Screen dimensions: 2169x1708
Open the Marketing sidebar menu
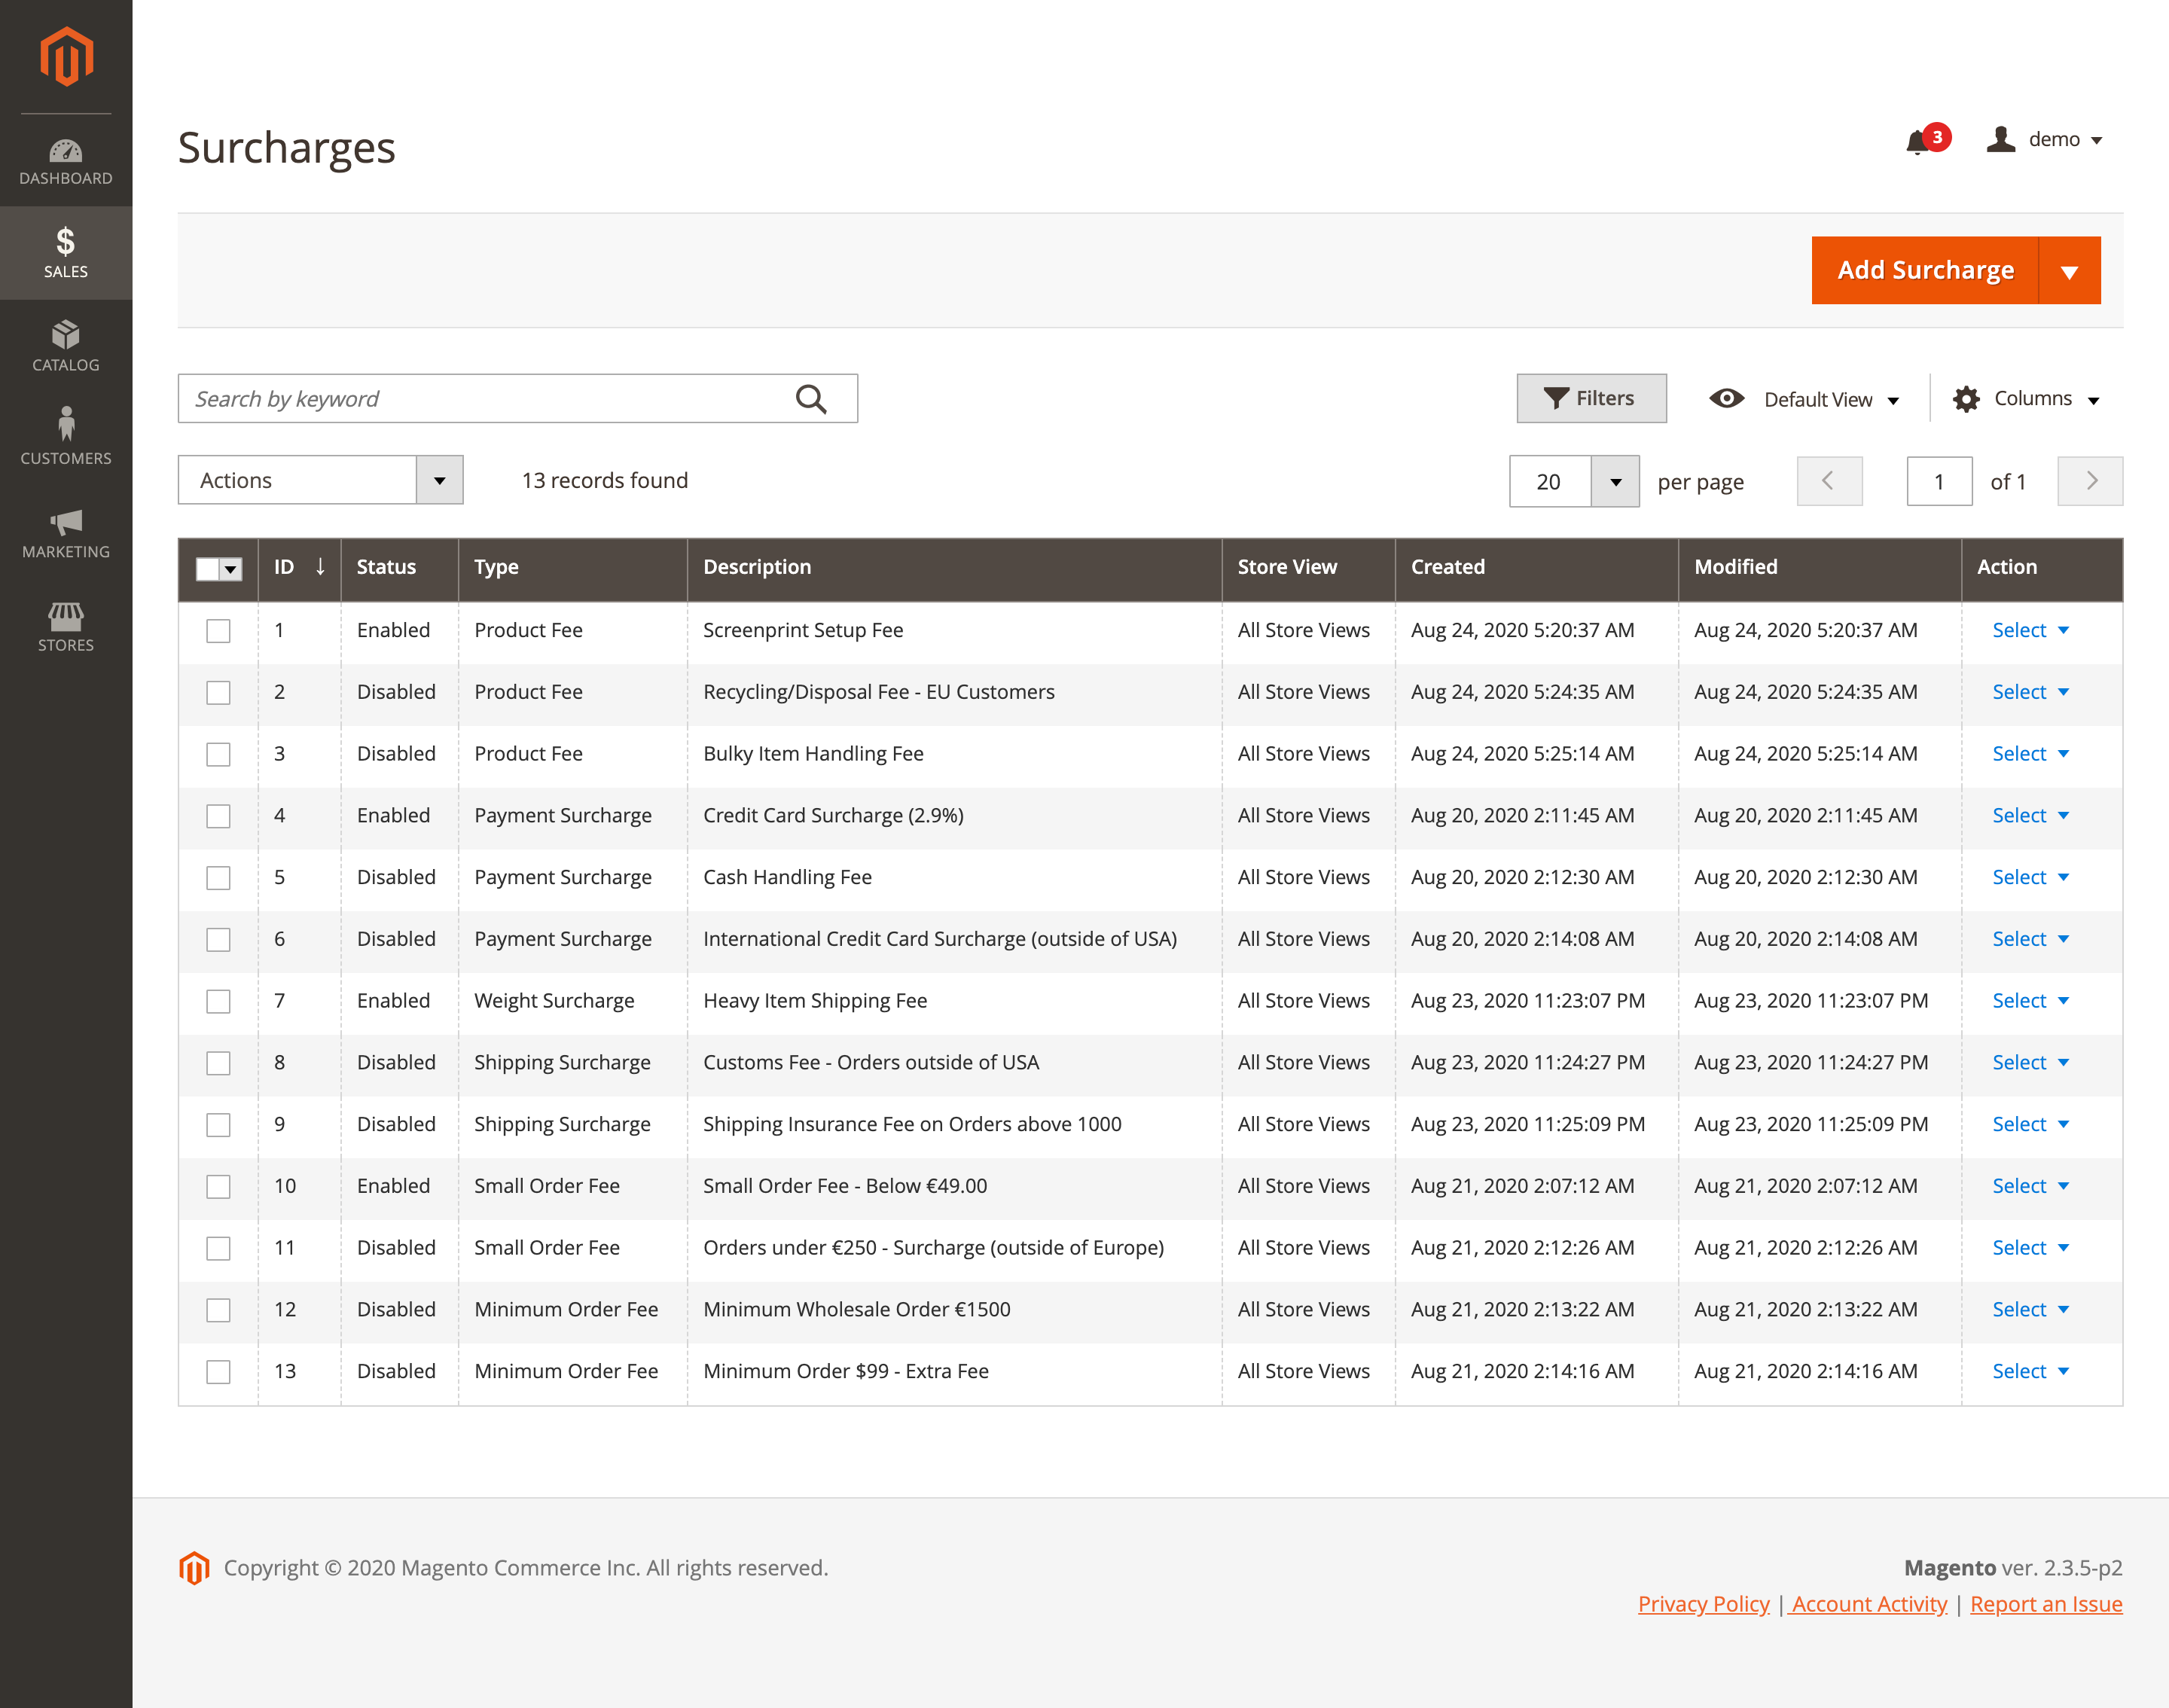pyautogui.click(x=66, y=533)
